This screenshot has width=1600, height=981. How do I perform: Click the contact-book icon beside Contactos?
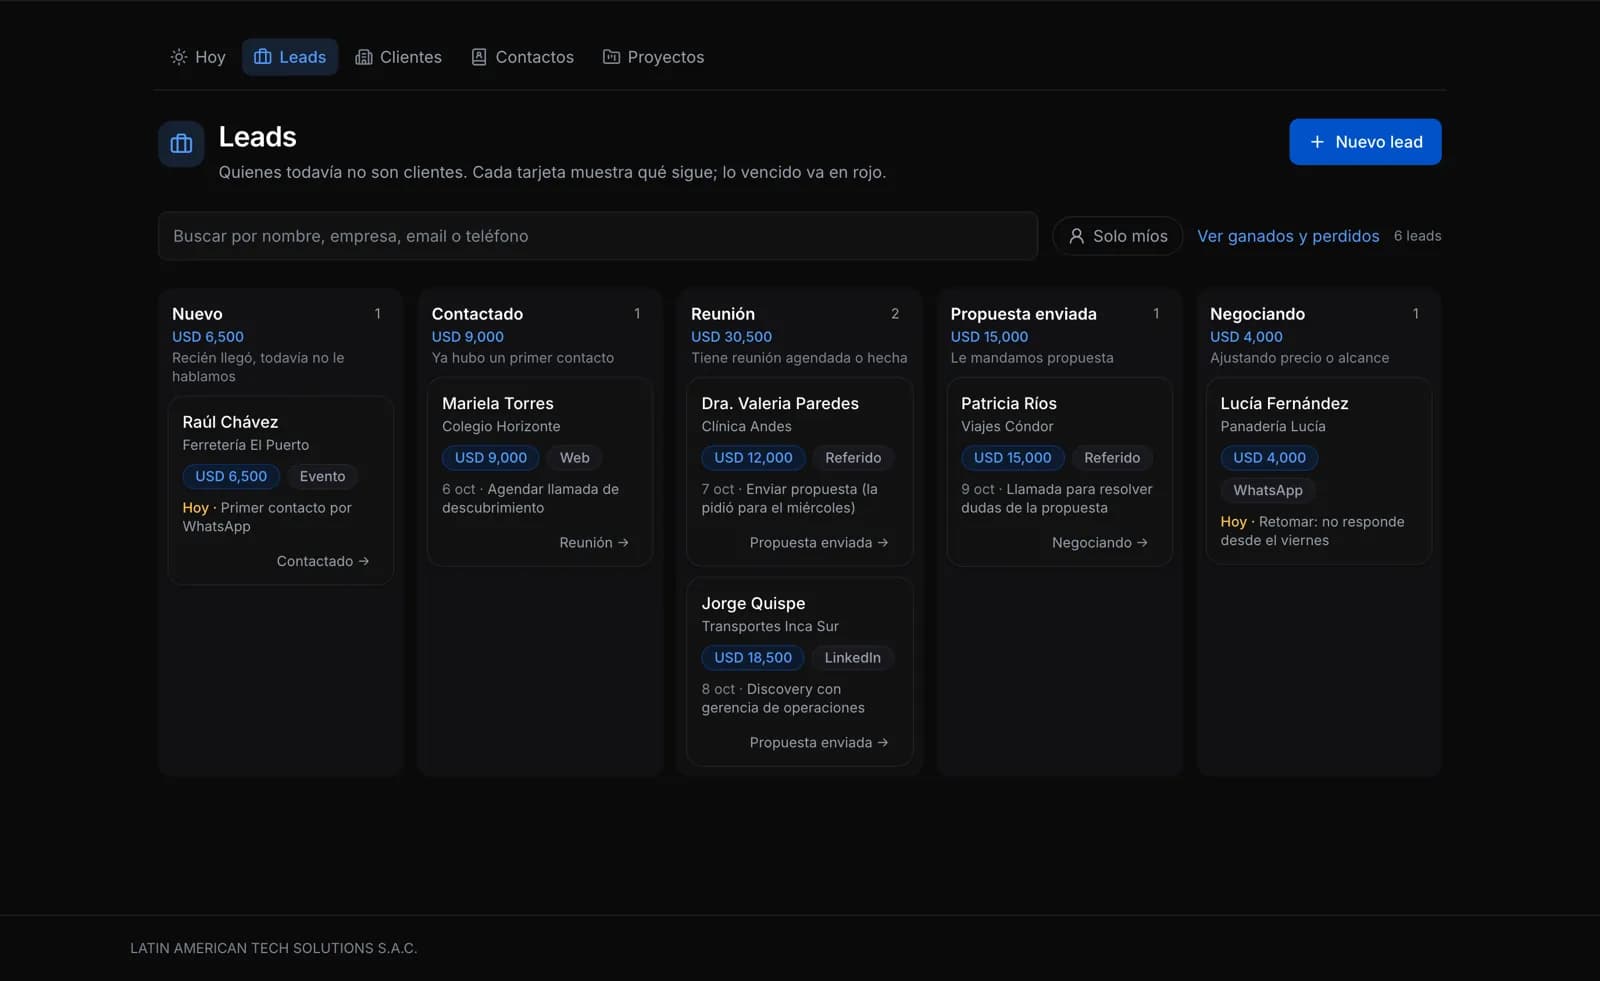pyautogui.click(x=479, y=57)
